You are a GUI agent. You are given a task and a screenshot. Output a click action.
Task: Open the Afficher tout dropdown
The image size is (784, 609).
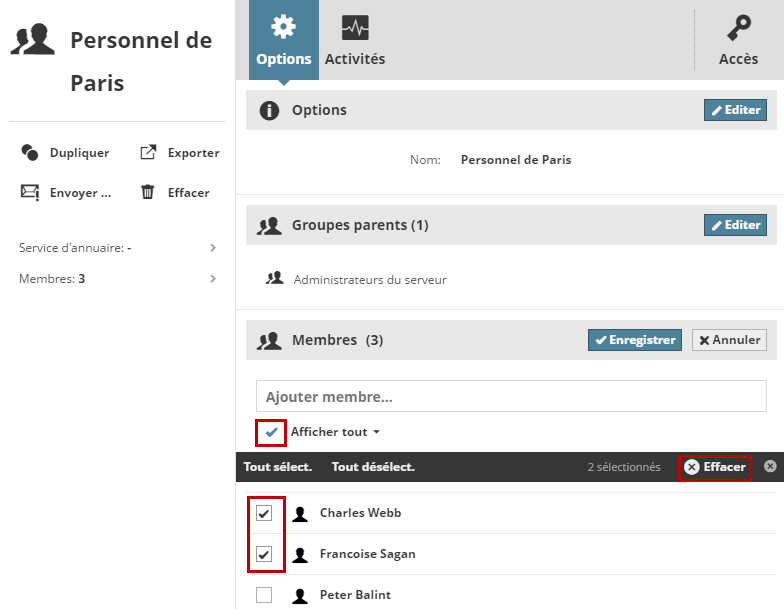click(x=336, y=432)
